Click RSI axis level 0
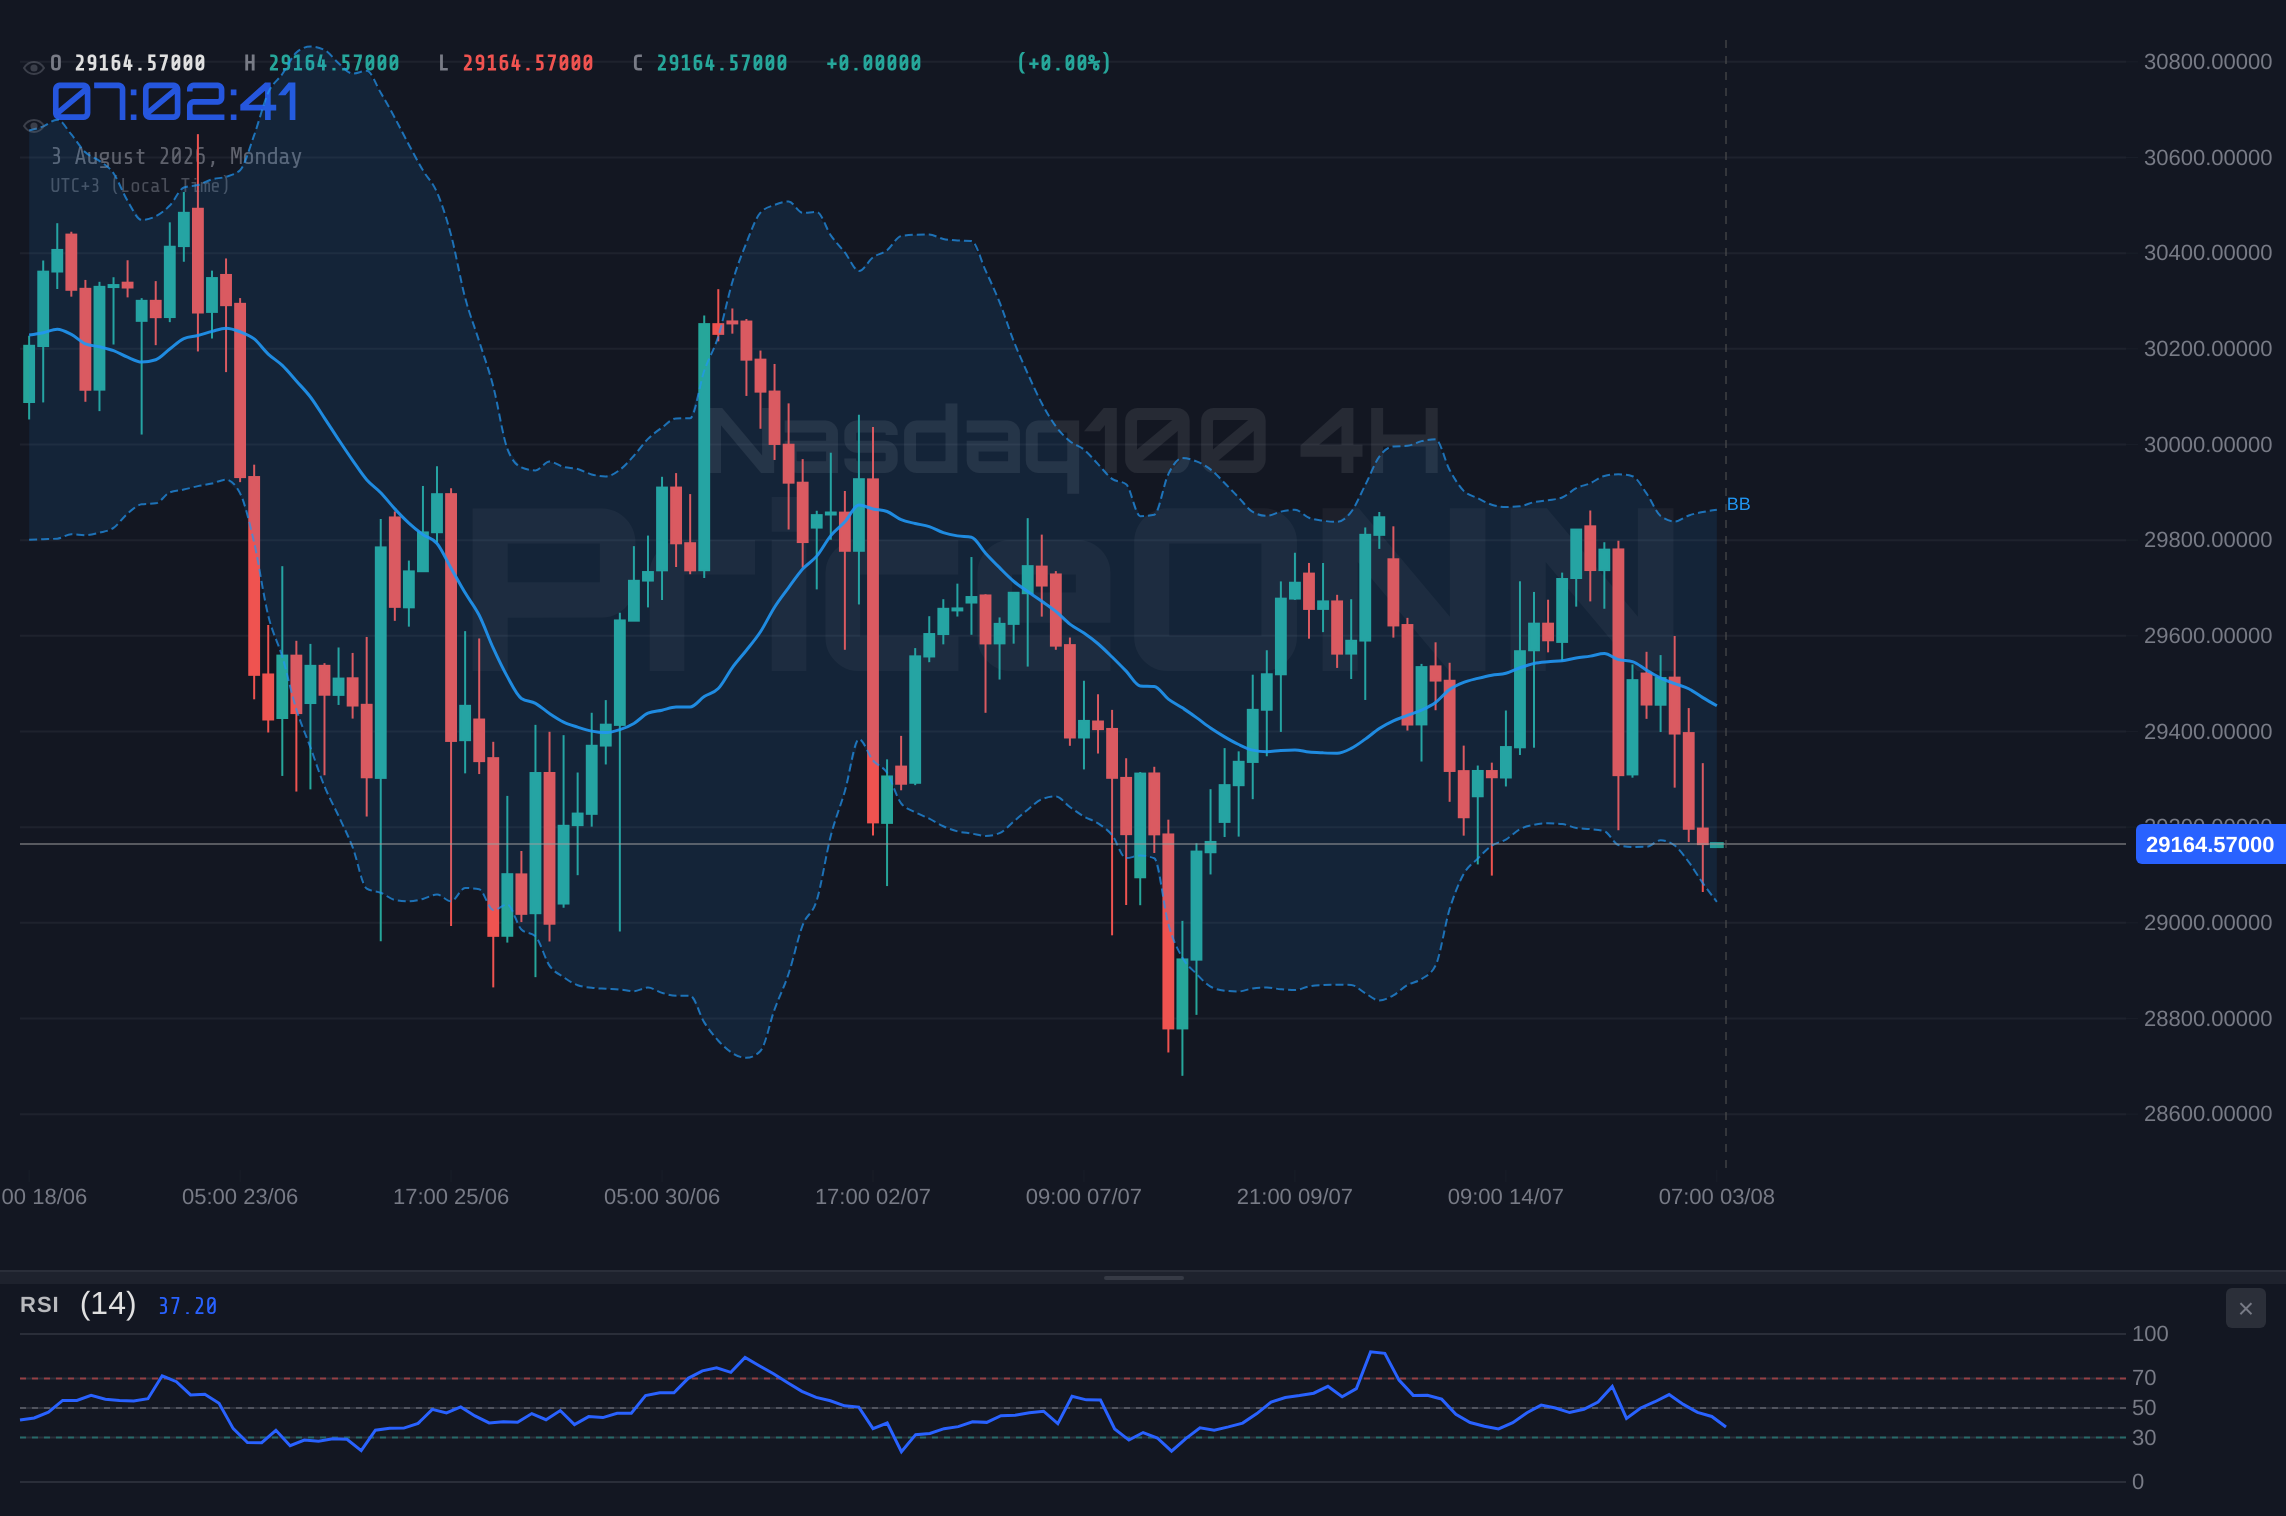Screen dimensions: 2286x1516 click(x=2138, y=1482)
